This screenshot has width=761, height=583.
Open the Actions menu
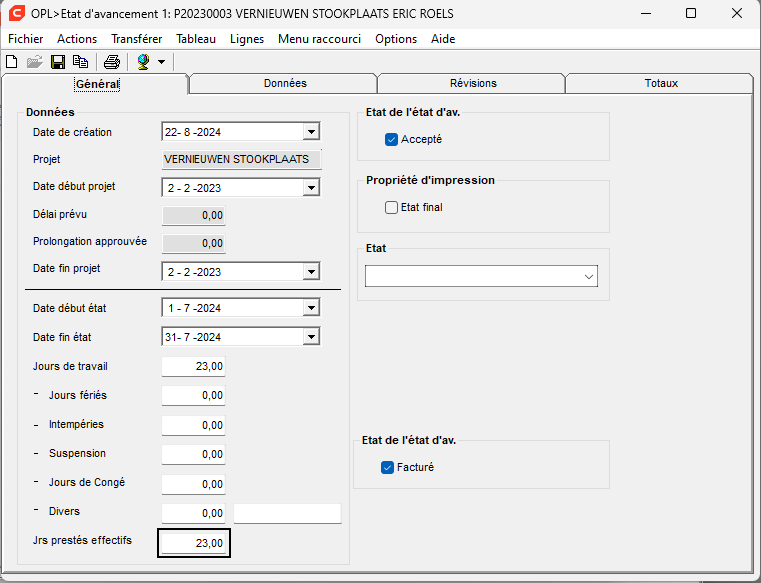[x=77, y=39]
